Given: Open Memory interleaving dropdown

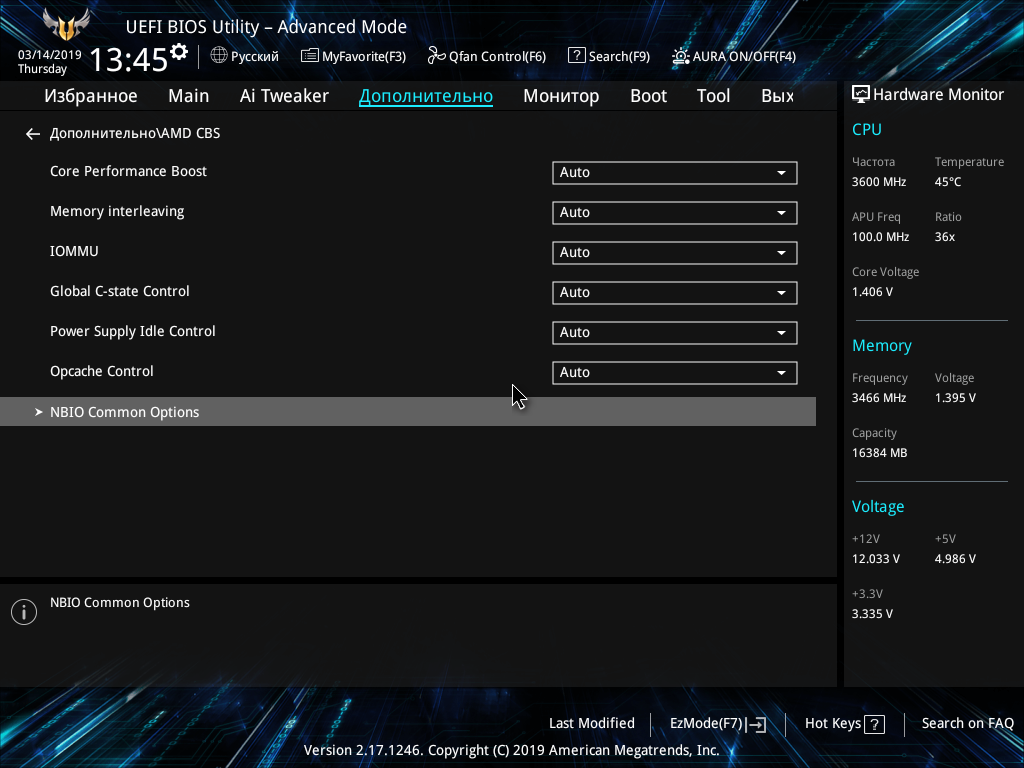Looking at the screenshot, I should point(675,212).
